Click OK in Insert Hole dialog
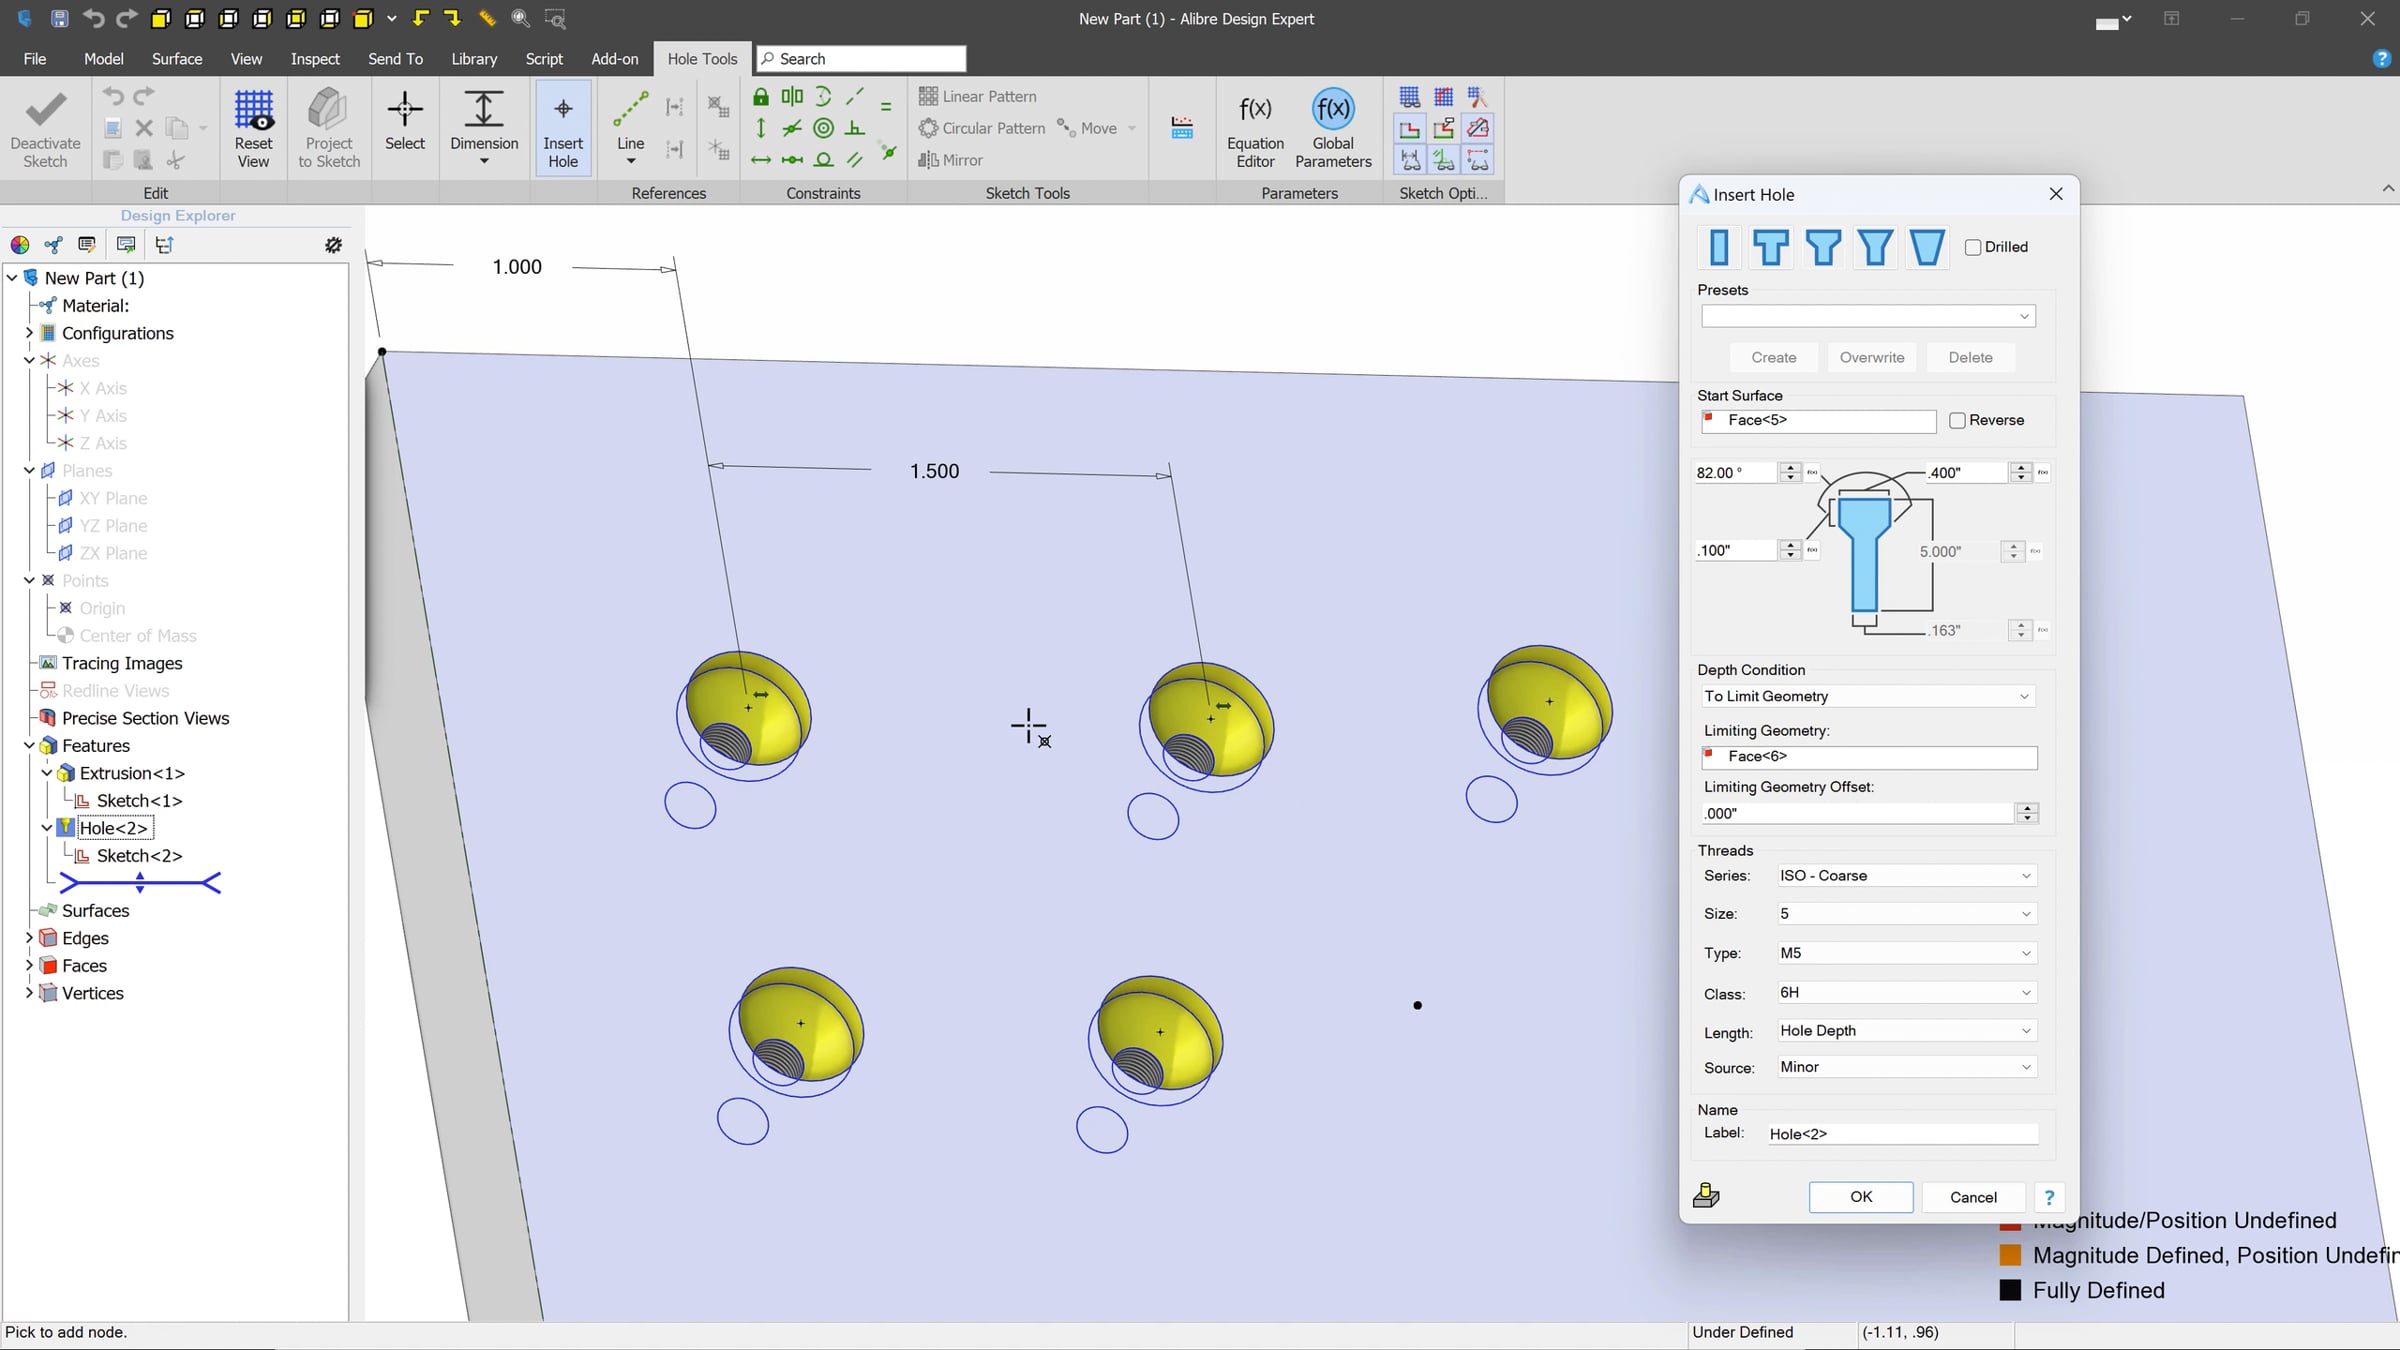Viewport: 2400px width, 1350px height. click(1860, 1197)
